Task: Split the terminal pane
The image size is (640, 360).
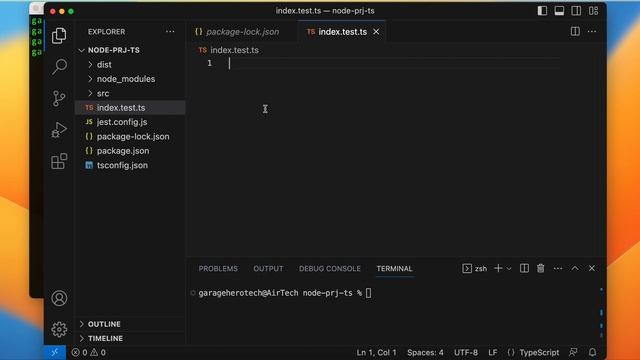Action: click(524, 268)
